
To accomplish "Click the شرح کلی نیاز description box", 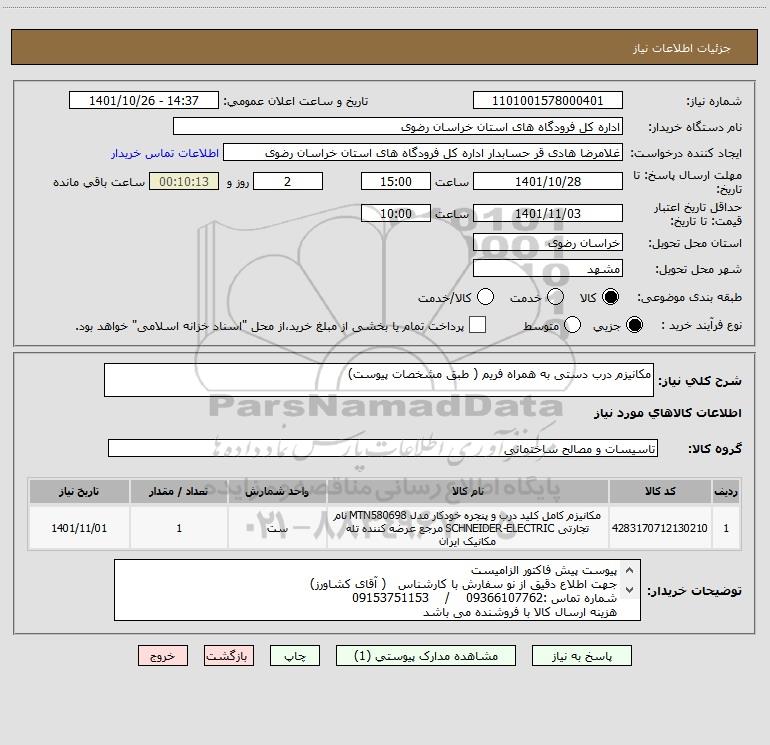I will tap(379, 380).
